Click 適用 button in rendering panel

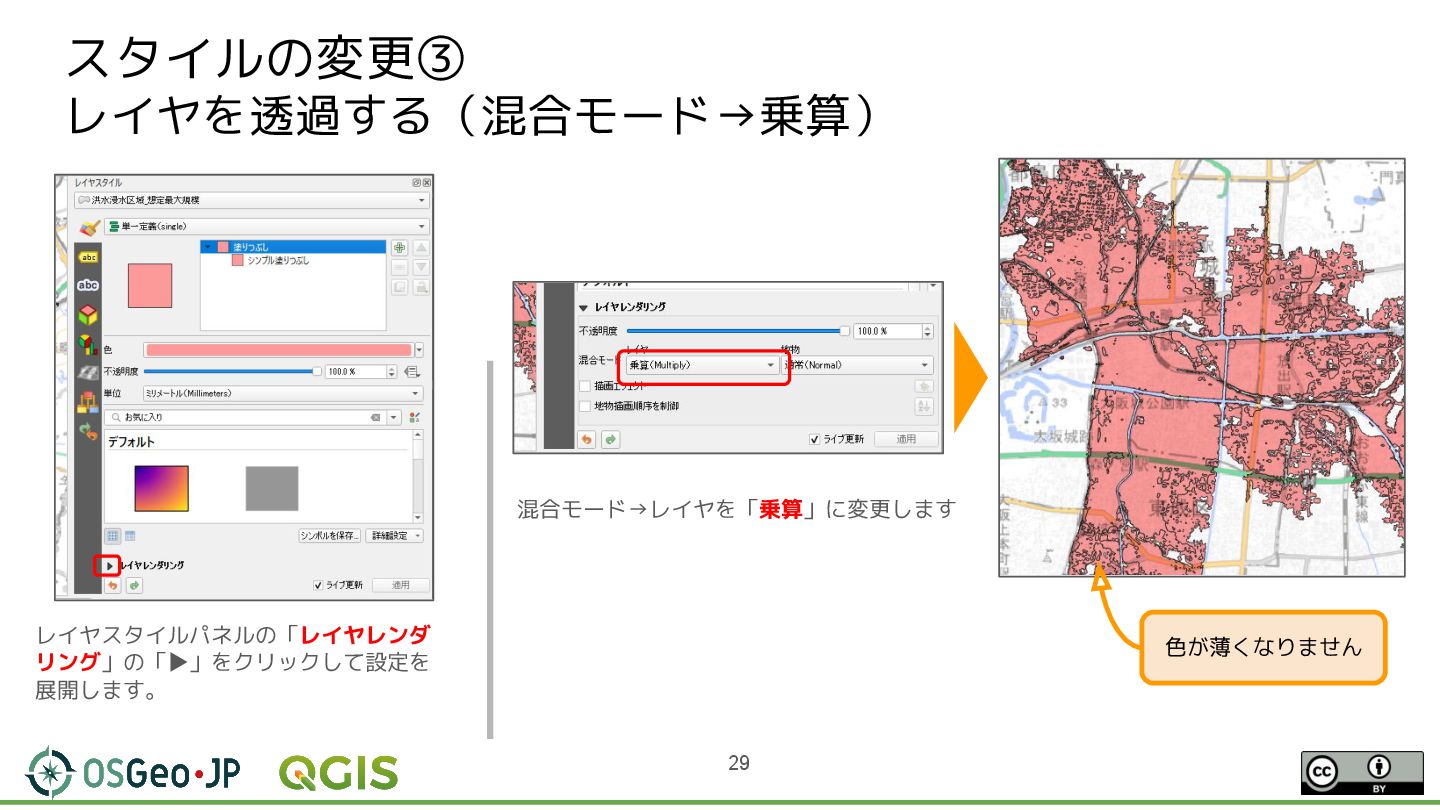[x=906, y=439]
